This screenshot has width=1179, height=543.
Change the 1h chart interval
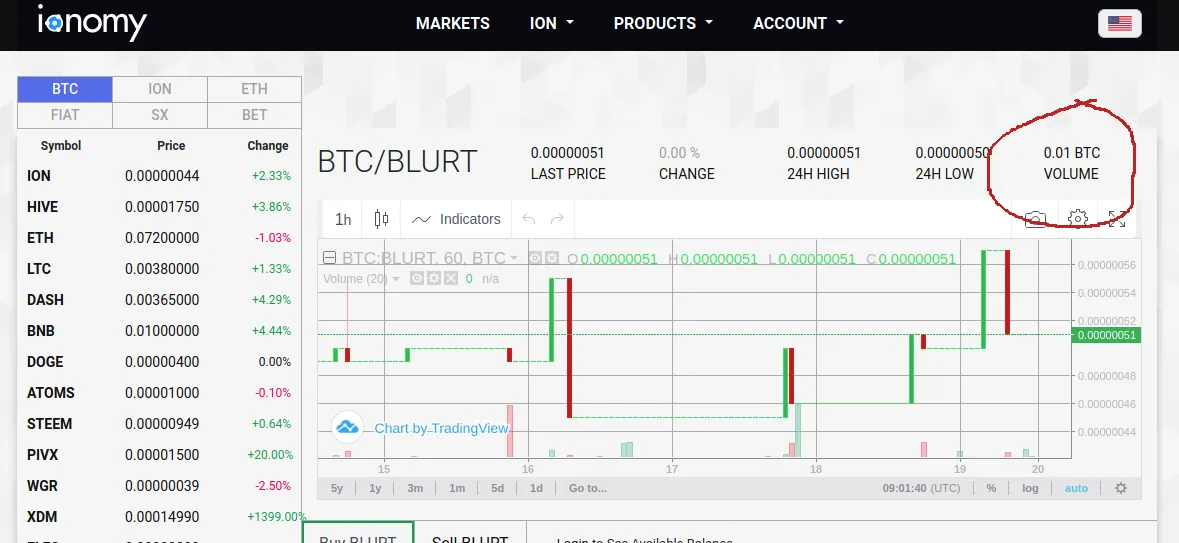tap(343, 220)
